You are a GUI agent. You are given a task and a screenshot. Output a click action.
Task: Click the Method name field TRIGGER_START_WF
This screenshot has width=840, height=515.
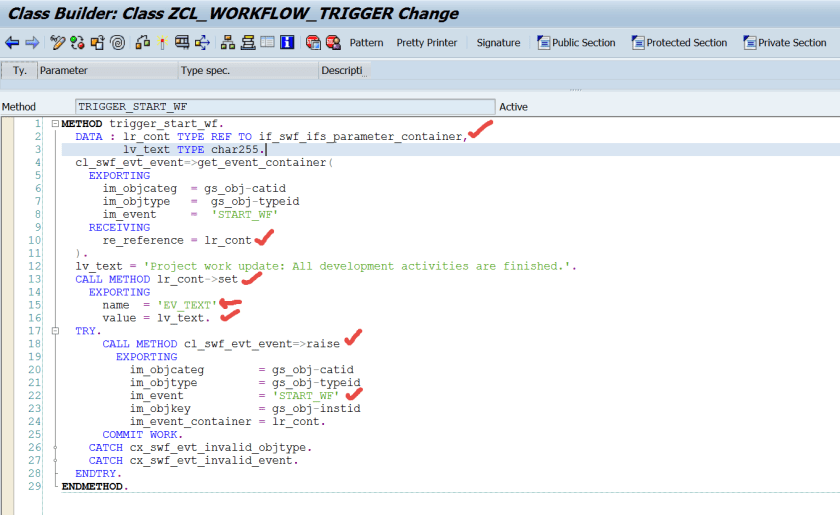[285, 107]
